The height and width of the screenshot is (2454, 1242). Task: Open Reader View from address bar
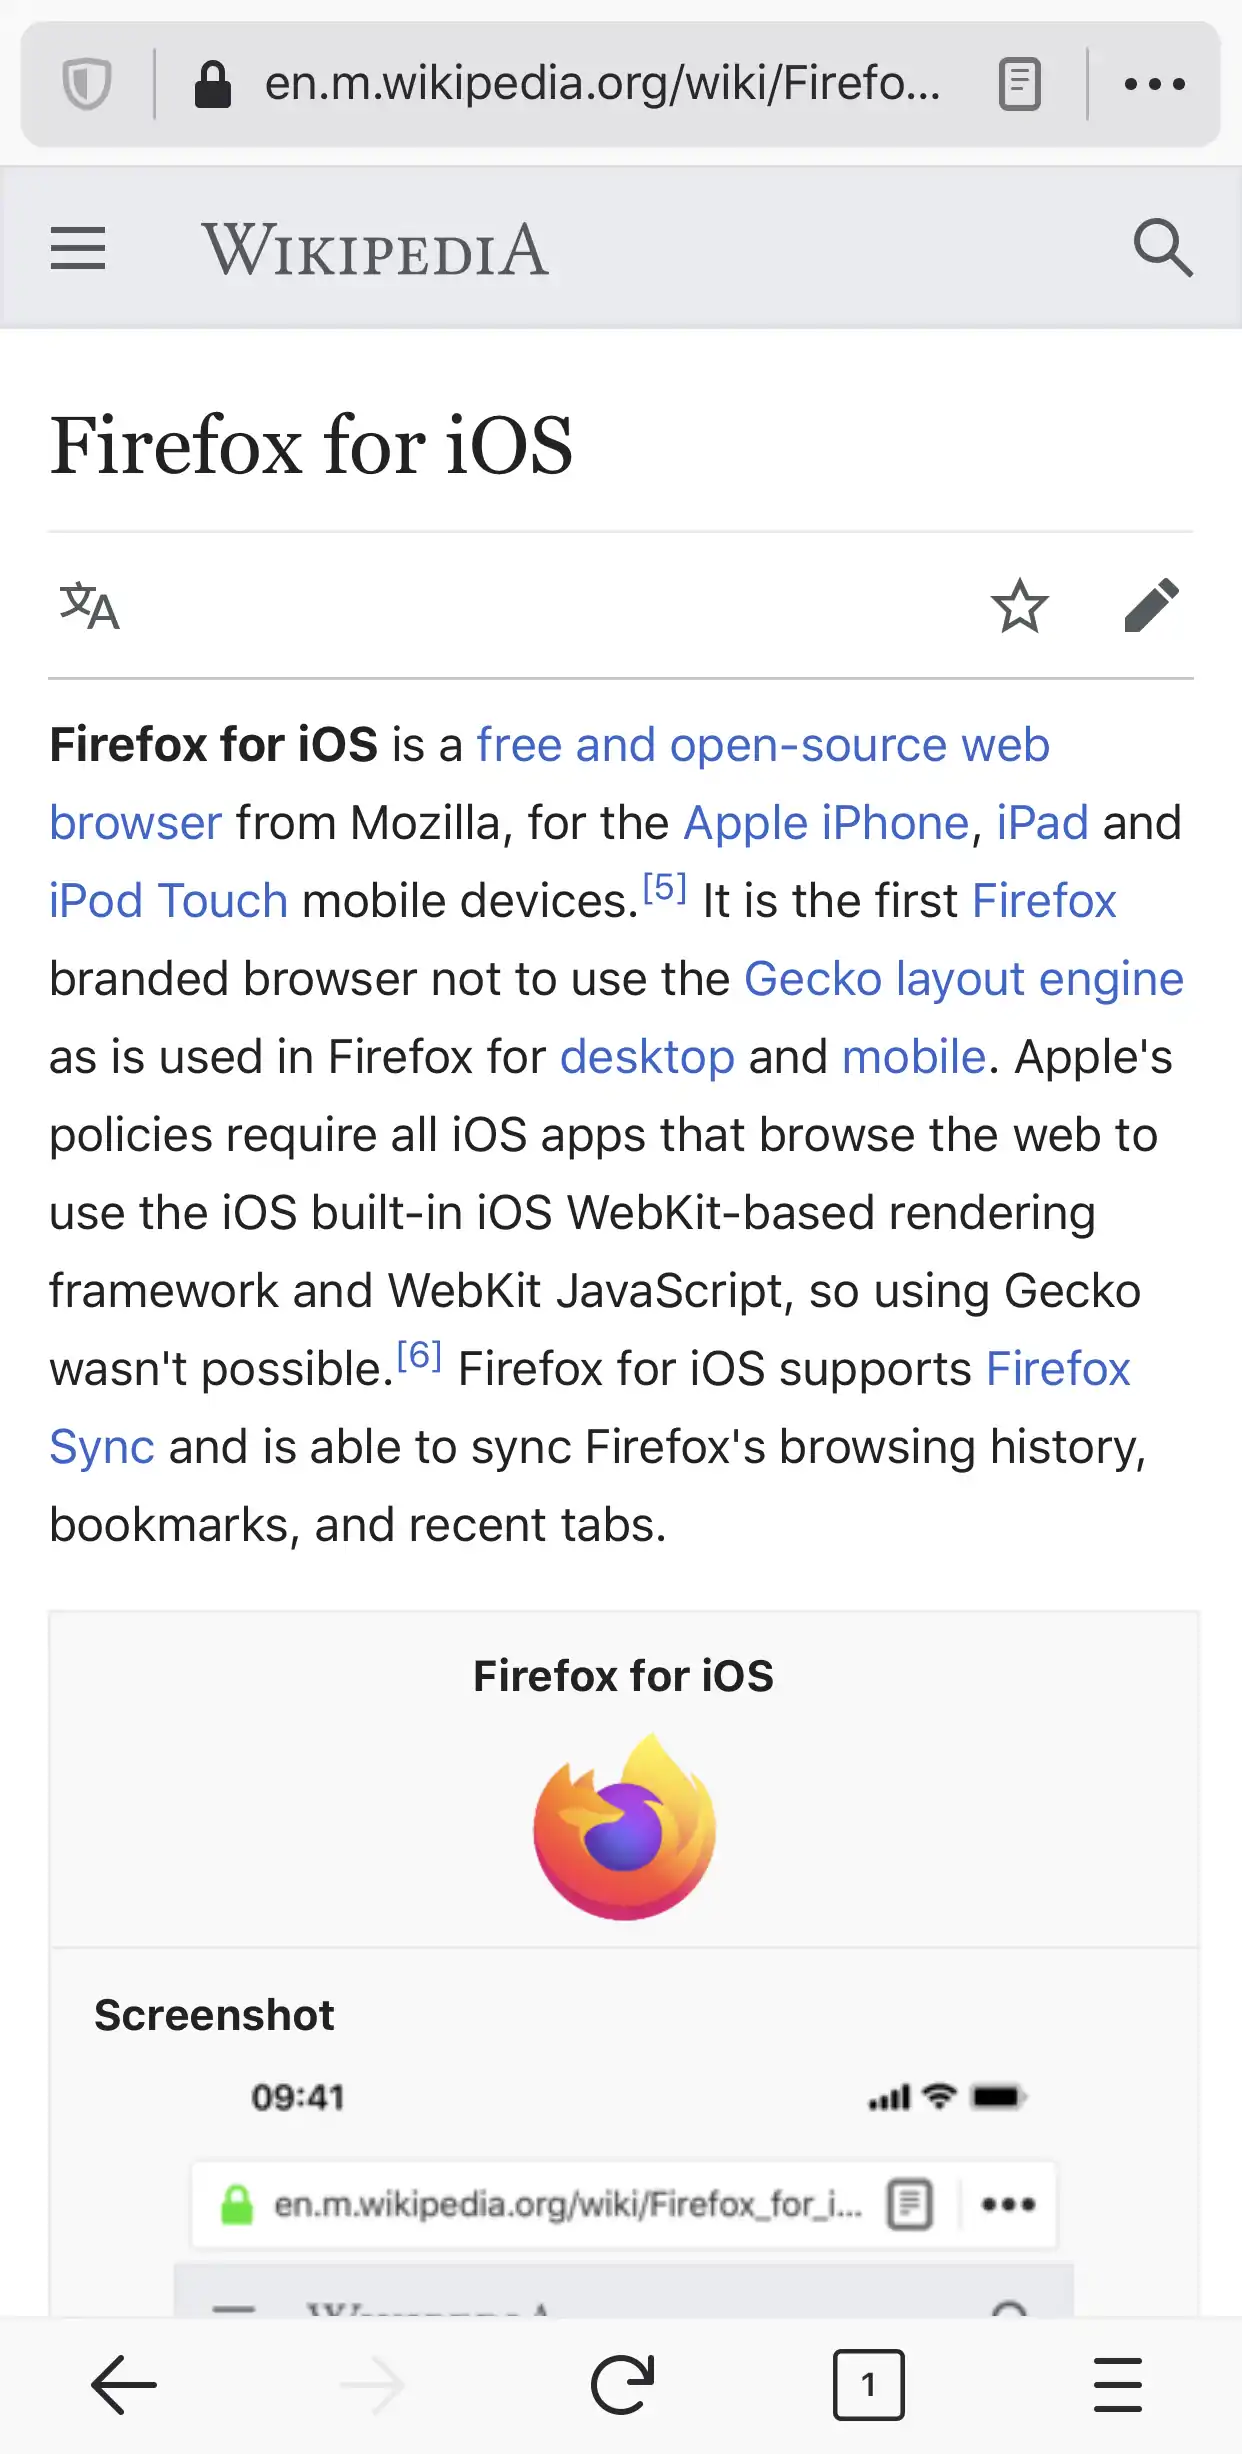pos(1019,84)
